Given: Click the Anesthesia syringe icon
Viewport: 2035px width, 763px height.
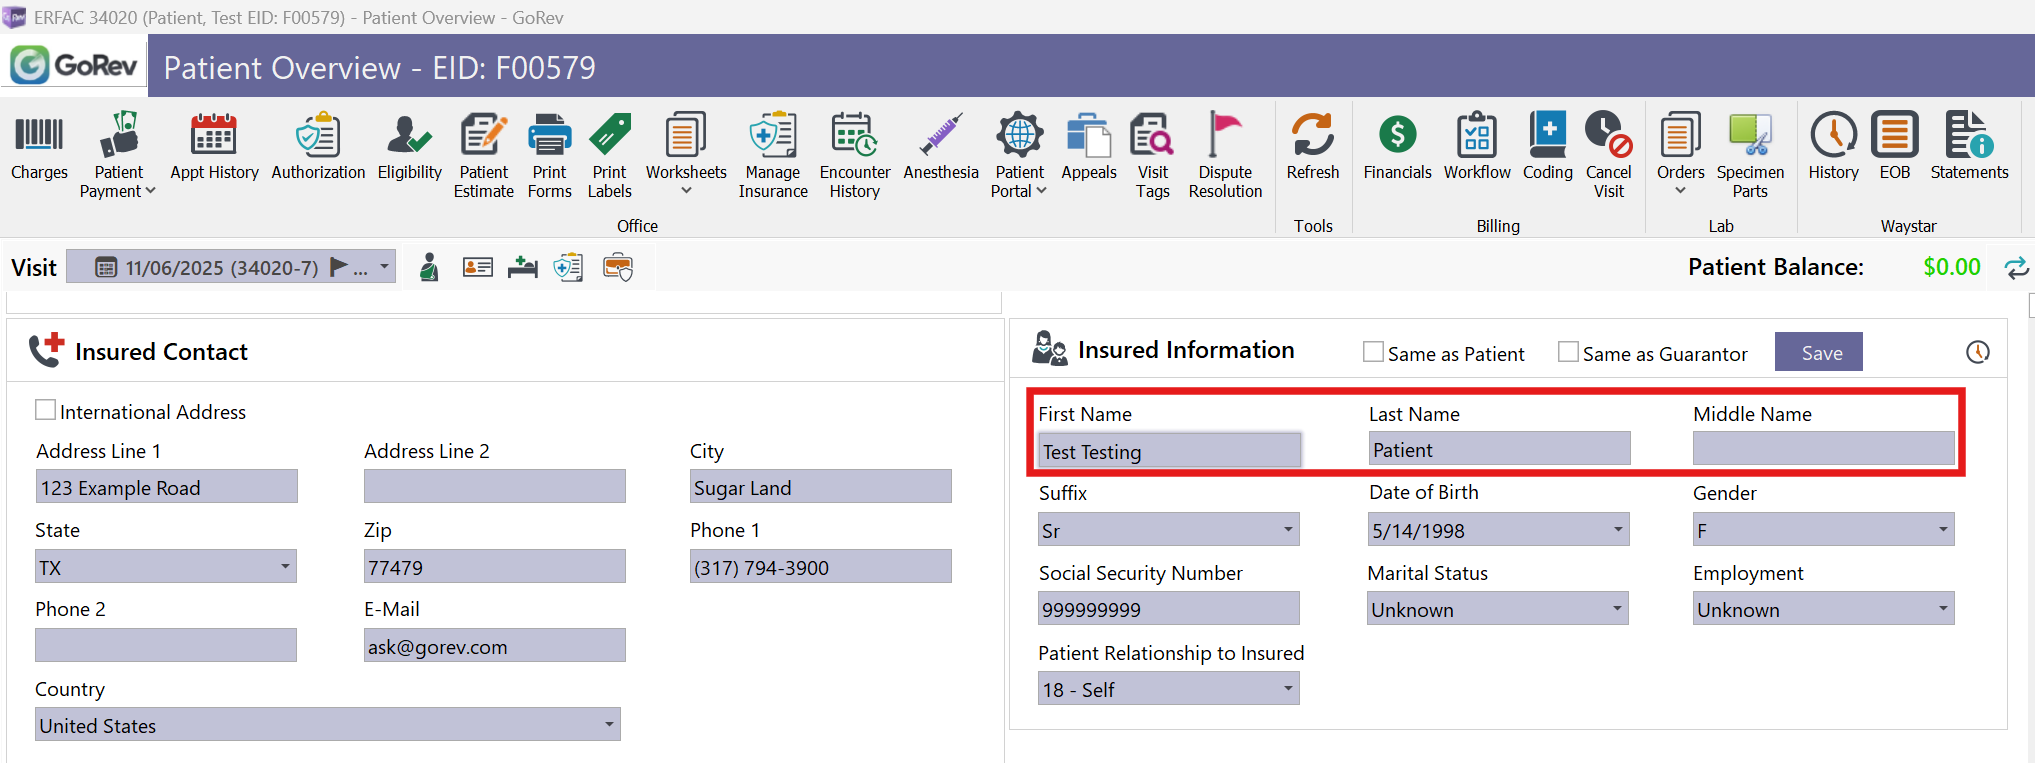Looking at the screenshot, I should point(940,136).
